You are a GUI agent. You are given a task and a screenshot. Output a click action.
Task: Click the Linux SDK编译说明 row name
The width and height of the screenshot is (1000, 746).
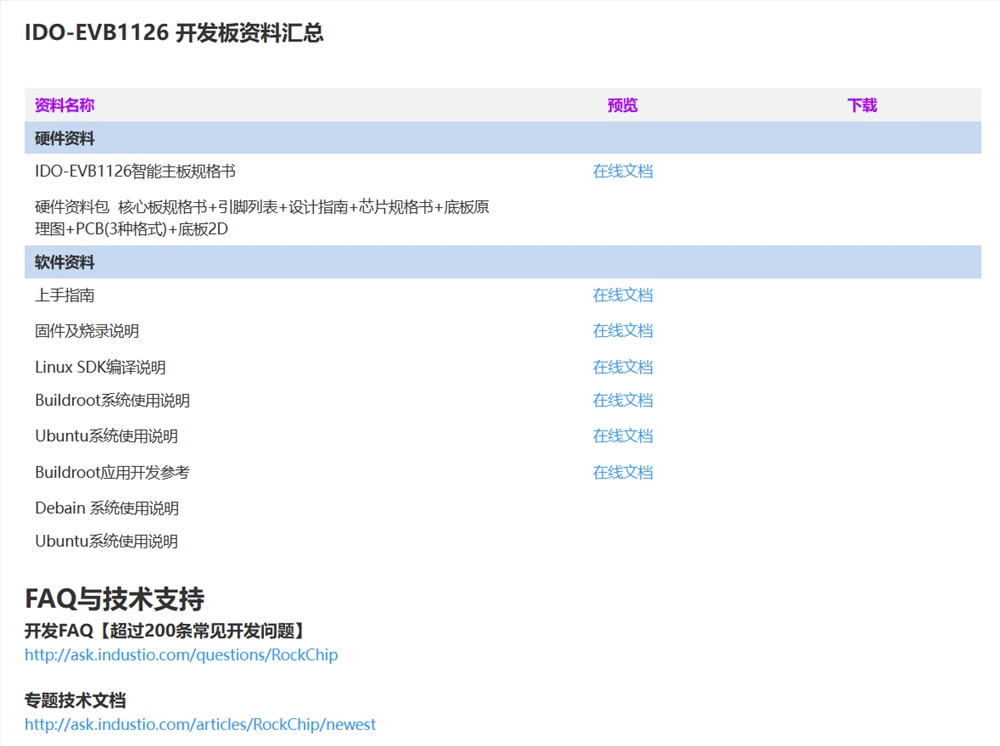pos(100,367)
